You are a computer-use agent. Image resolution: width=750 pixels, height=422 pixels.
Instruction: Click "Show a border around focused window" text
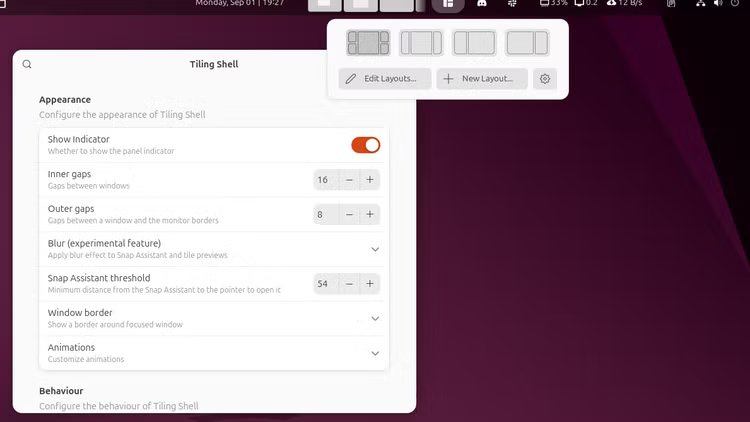click(x=115, y=324)
